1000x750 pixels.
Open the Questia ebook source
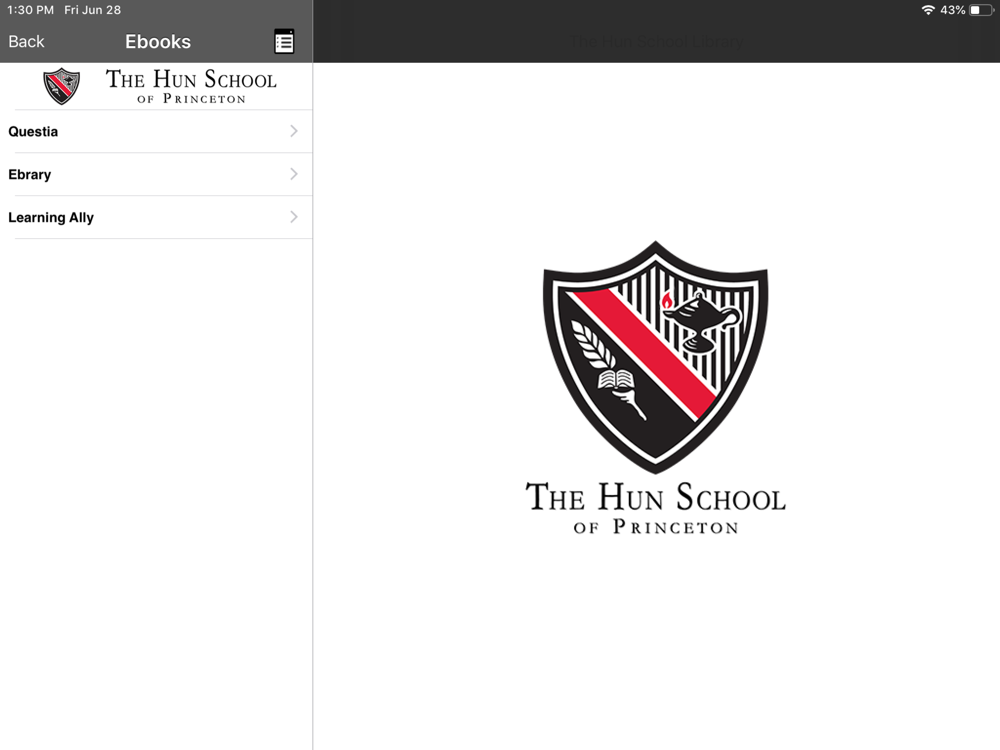point(156,131)
